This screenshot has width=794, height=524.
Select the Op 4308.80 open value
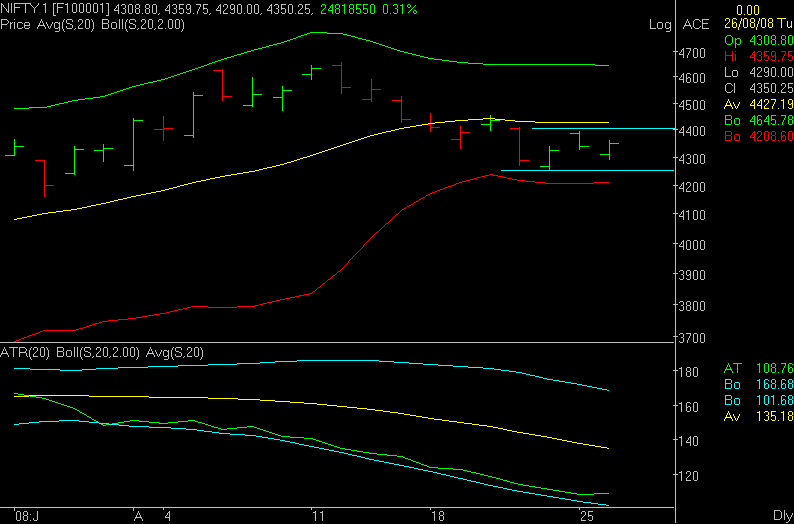758,40
